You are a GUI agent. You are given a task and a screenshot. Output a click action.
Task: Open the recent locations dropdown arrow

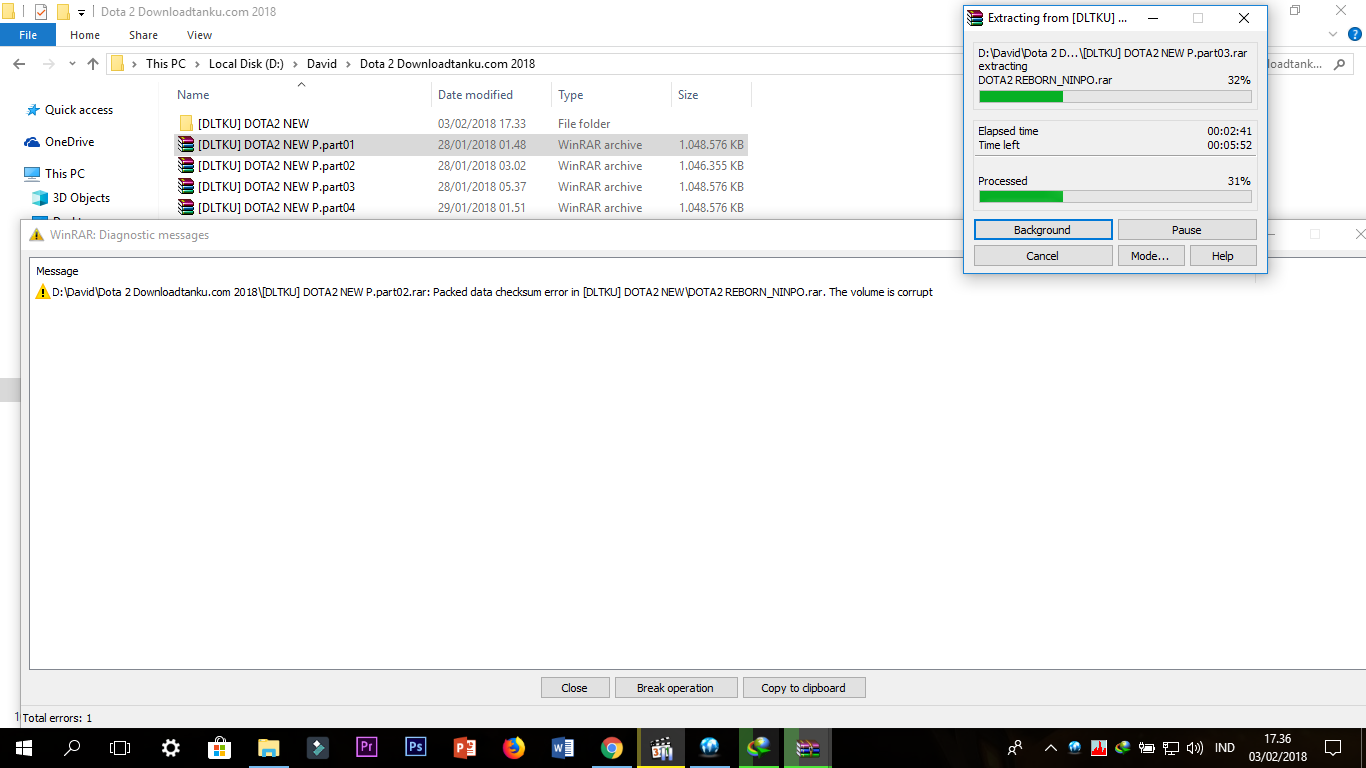pos(72,64)
